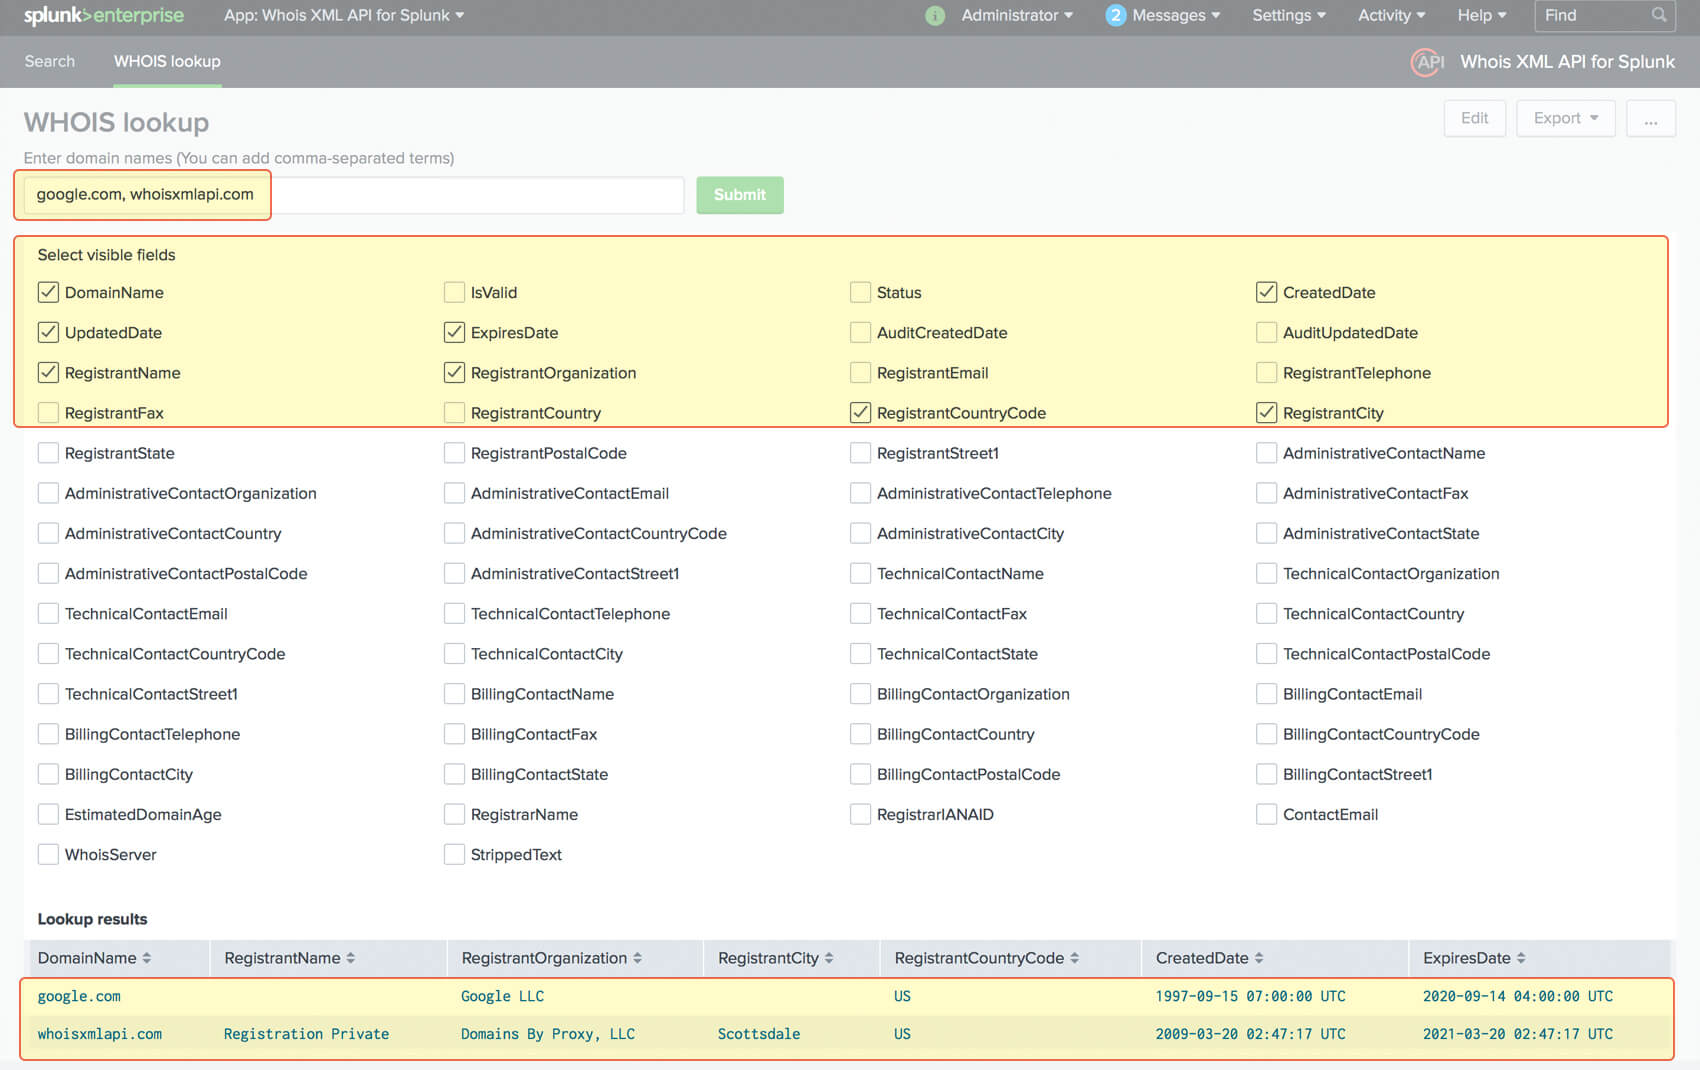Expand the Activity dropdown

[x=1391, y=15]
